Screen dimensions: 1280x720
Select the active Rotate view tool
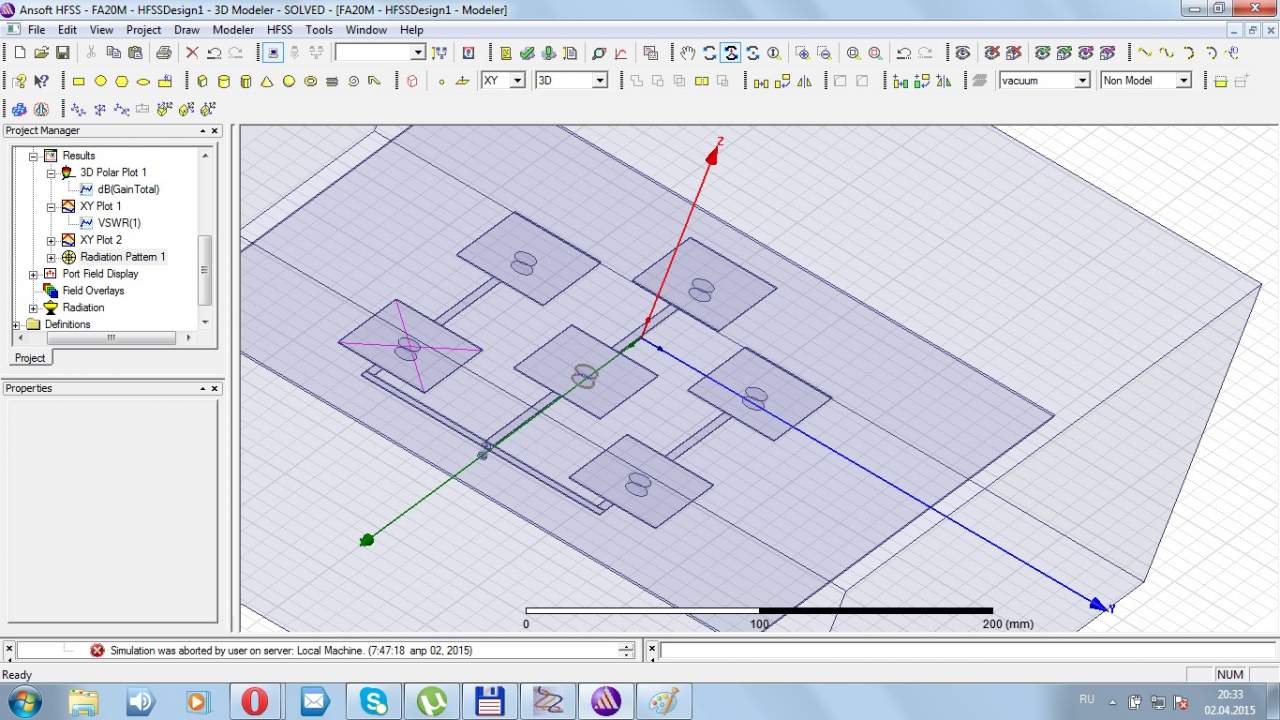731,53
